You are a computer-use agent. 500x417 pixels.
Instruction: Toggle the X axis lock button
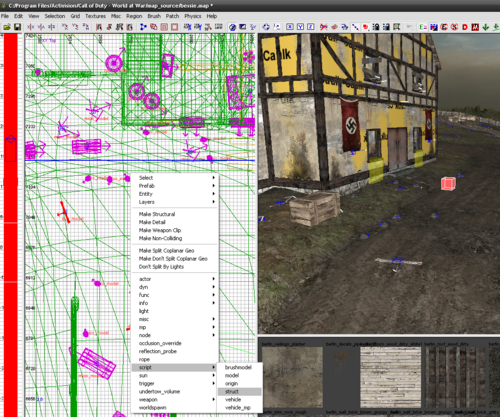[x=290, y=27]
